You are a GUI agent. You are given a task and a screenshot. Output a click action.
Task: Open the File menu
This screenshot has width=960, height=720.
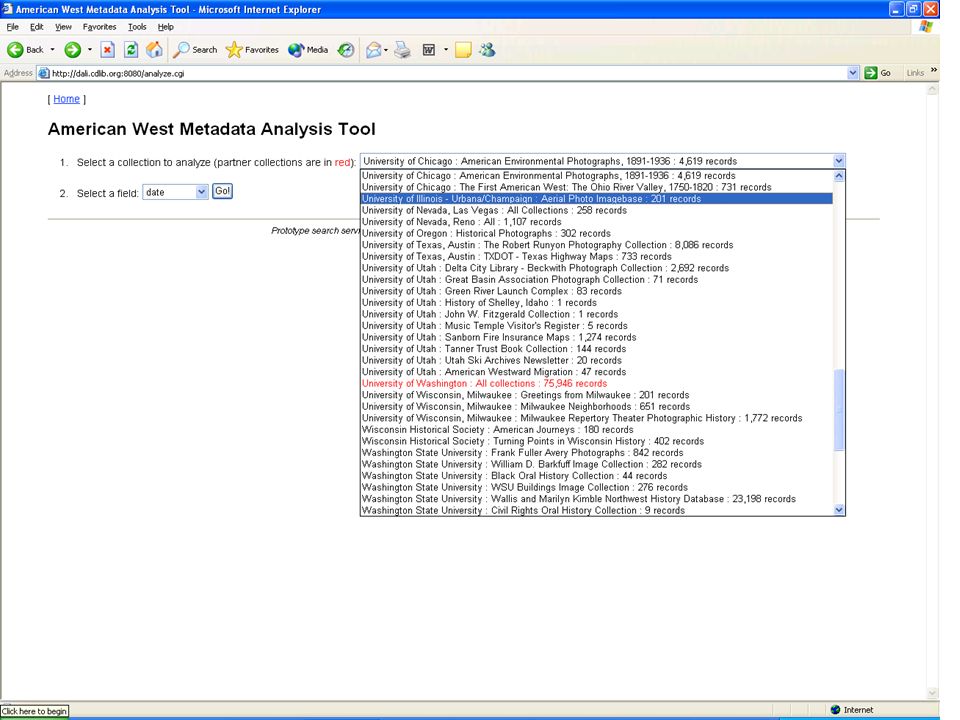coord(12,27)
